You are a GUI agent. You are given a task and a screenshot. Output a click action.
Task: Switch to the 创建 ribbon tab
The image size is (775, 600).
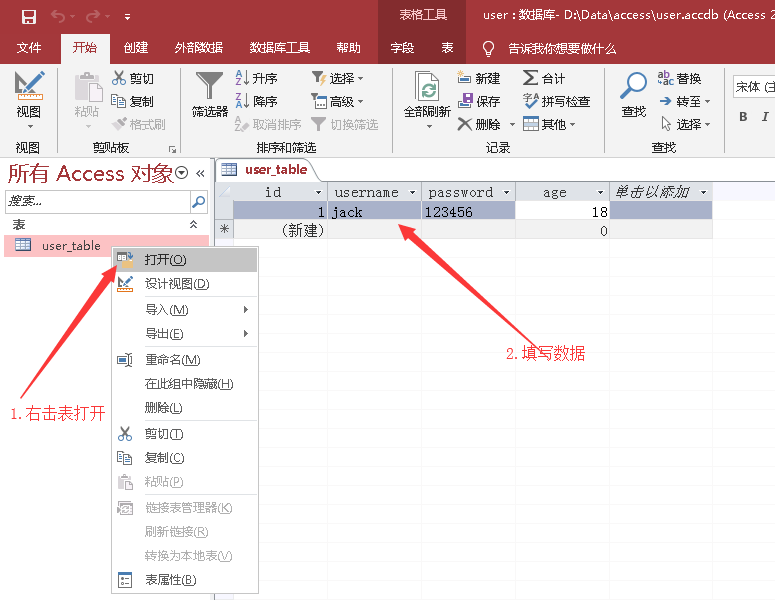point(136,48)
